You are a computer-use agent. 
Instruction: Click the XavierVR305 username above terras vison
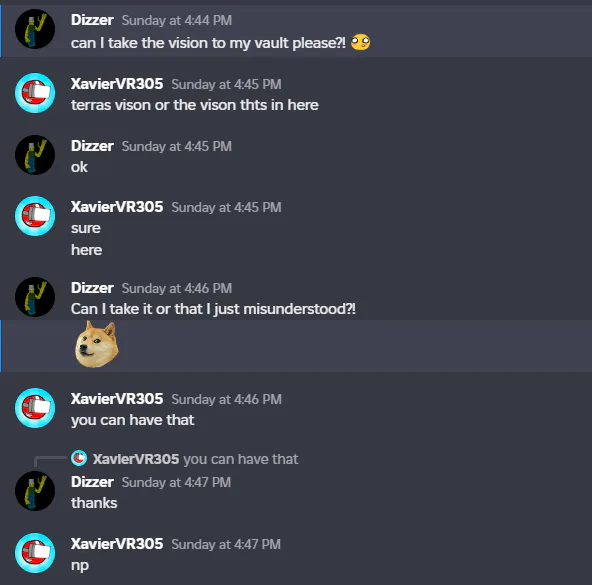click(x=117, y=84)
